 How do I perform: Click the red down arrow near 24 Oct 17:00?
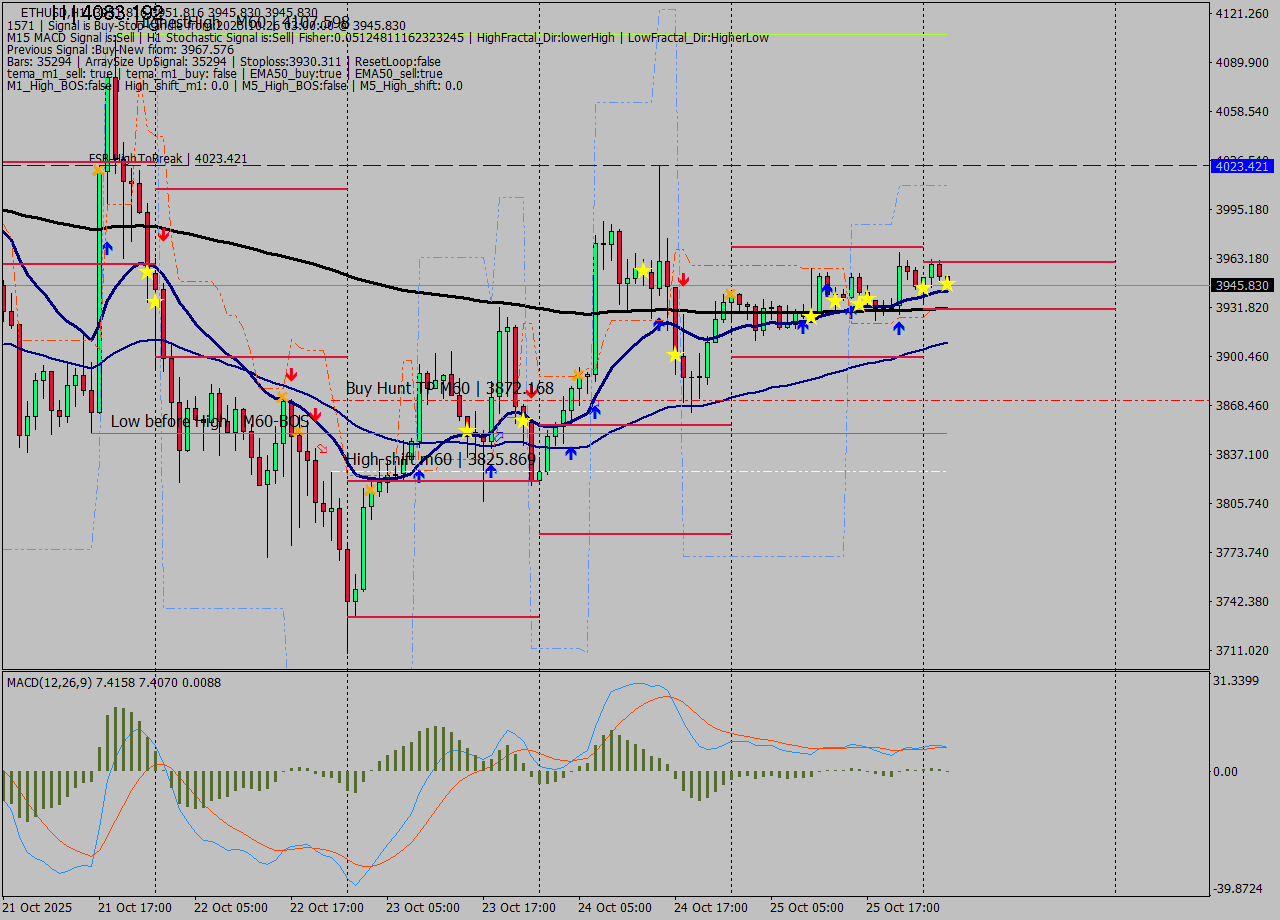coord(683,279)
